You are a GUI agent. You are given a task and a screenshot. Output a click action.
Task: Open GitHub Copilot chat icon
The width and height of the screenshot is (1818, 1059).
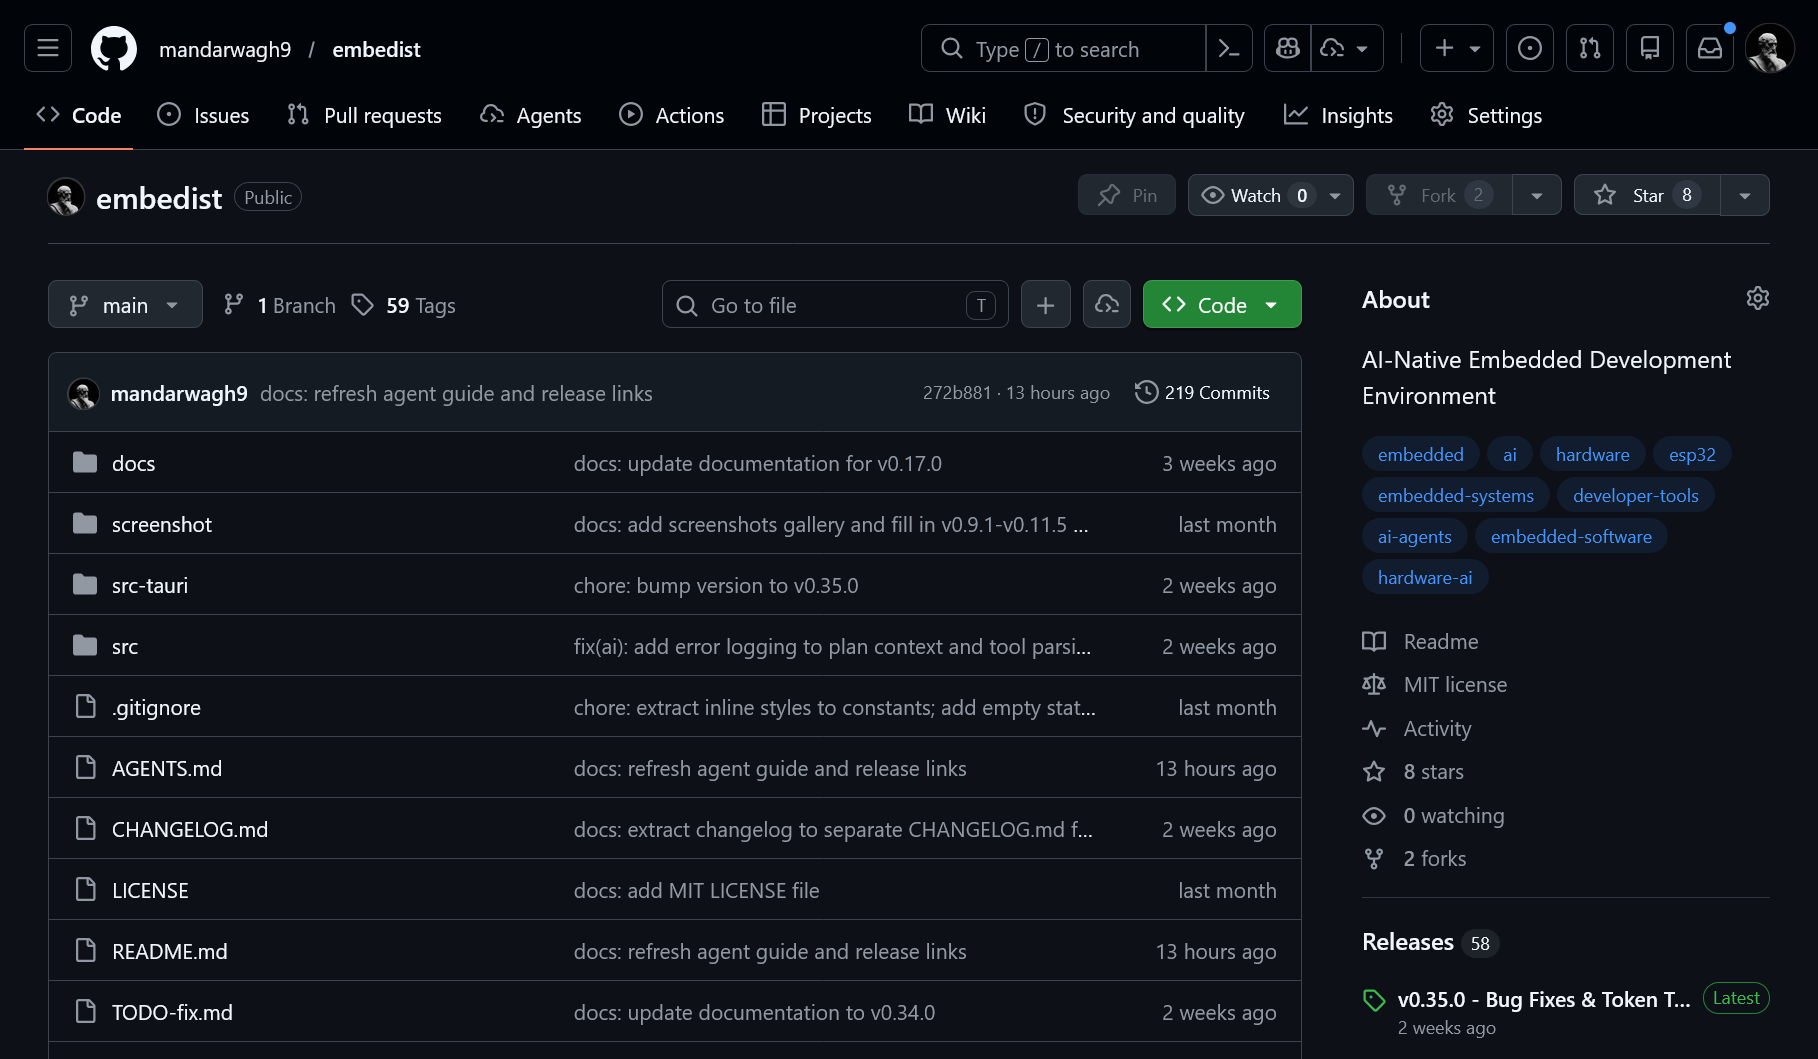click(1287, 47)
